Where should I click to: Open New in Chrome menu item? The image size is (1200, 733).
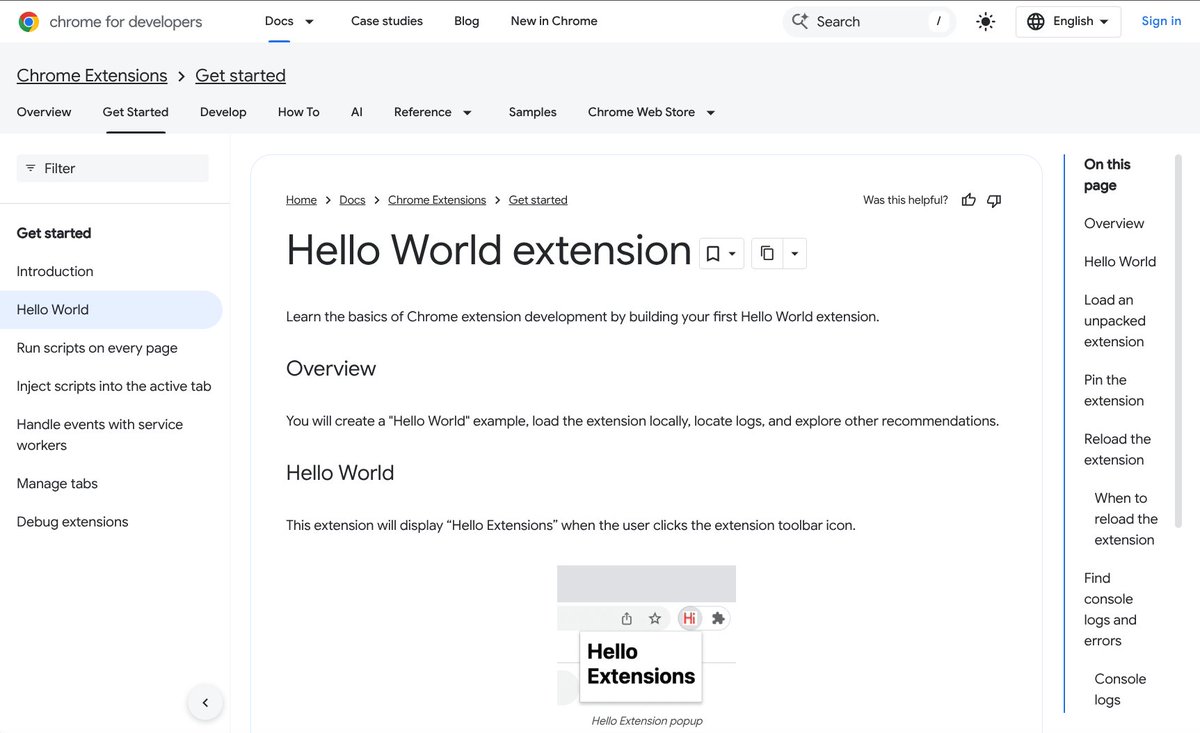click(x=554, y=21)
